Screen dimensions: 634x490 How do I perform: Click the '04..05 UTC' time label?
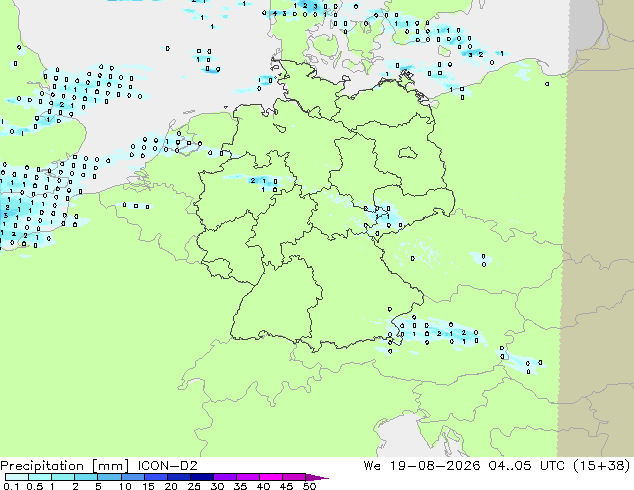click(527, 466)
